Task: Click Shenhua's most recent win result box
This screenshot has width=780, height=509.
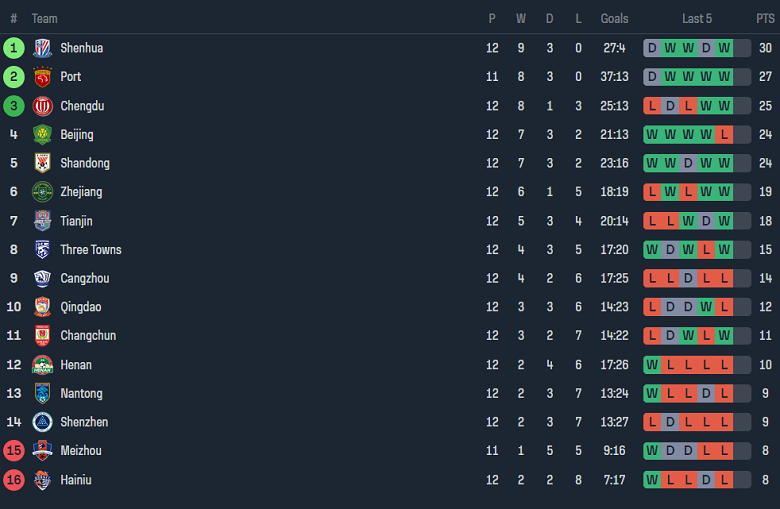Action: (x=725, y=48)
